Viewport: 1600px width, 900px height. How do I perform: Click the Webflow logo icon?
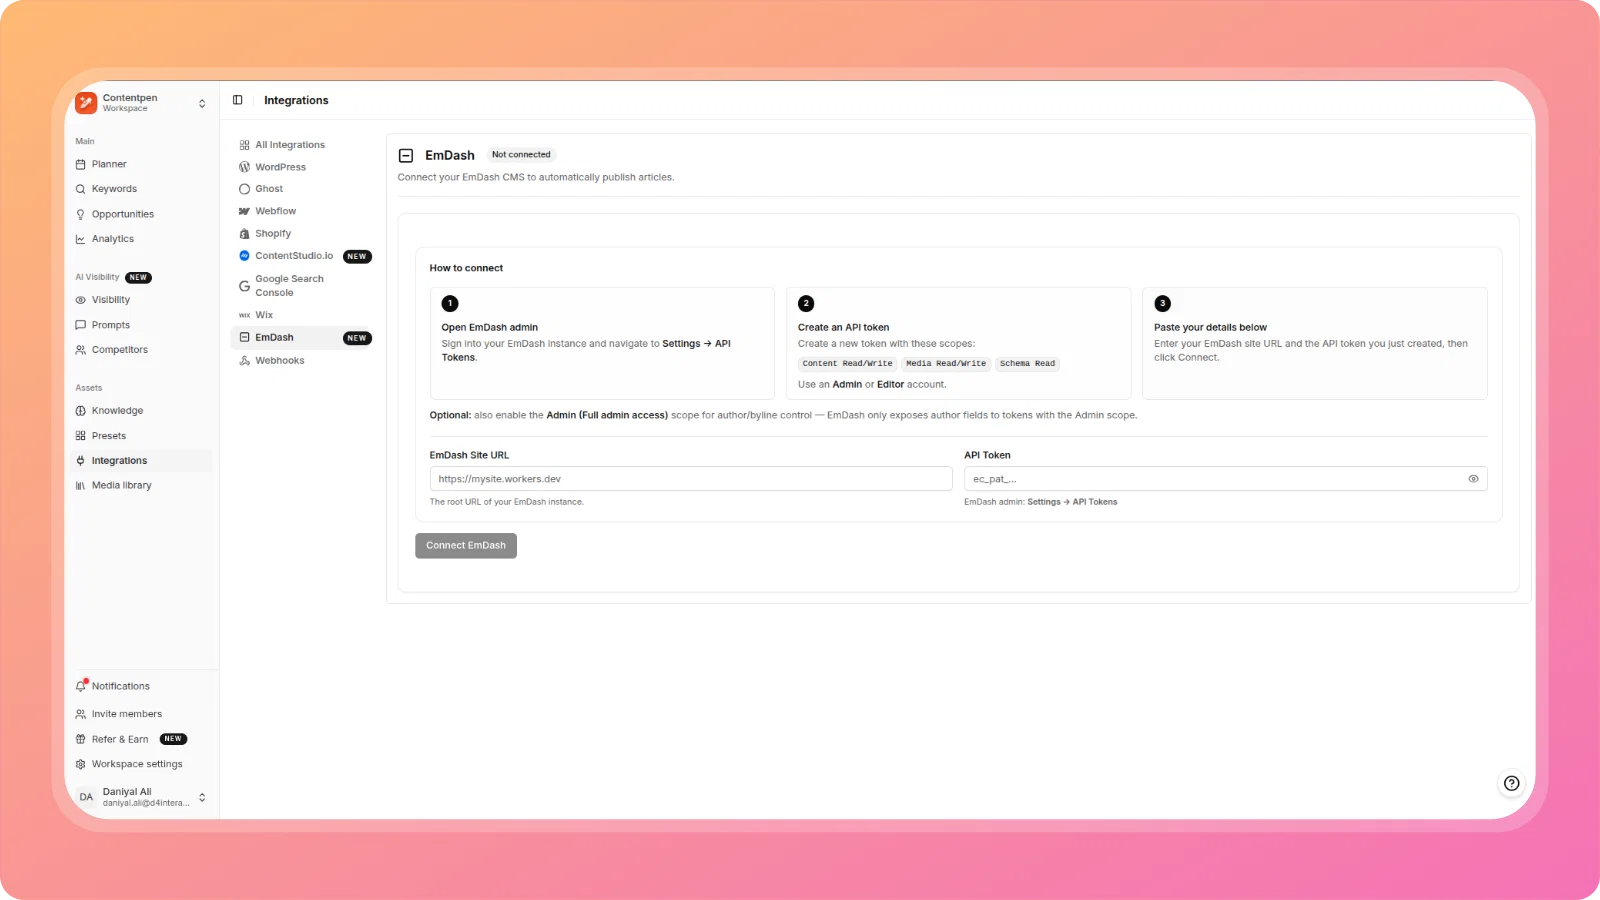coord(244,211)
